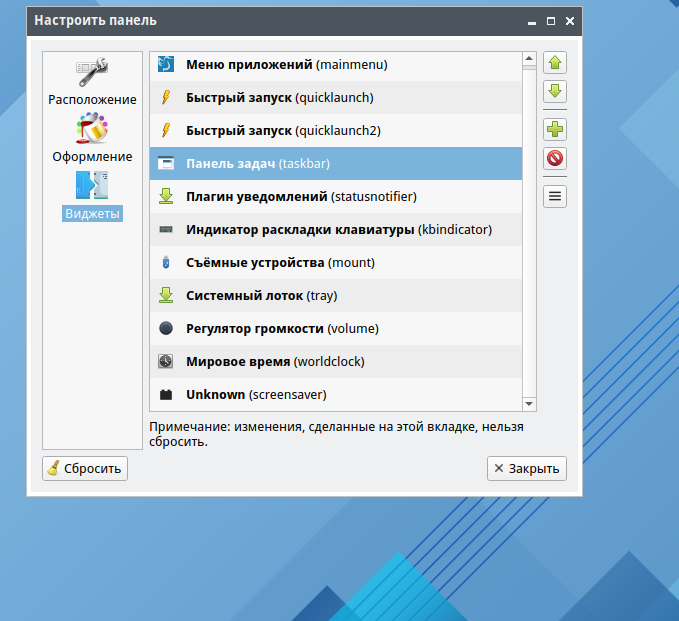
Task: Click the Закрыть button
Action: pyautogui.click(x=527, y=468)
